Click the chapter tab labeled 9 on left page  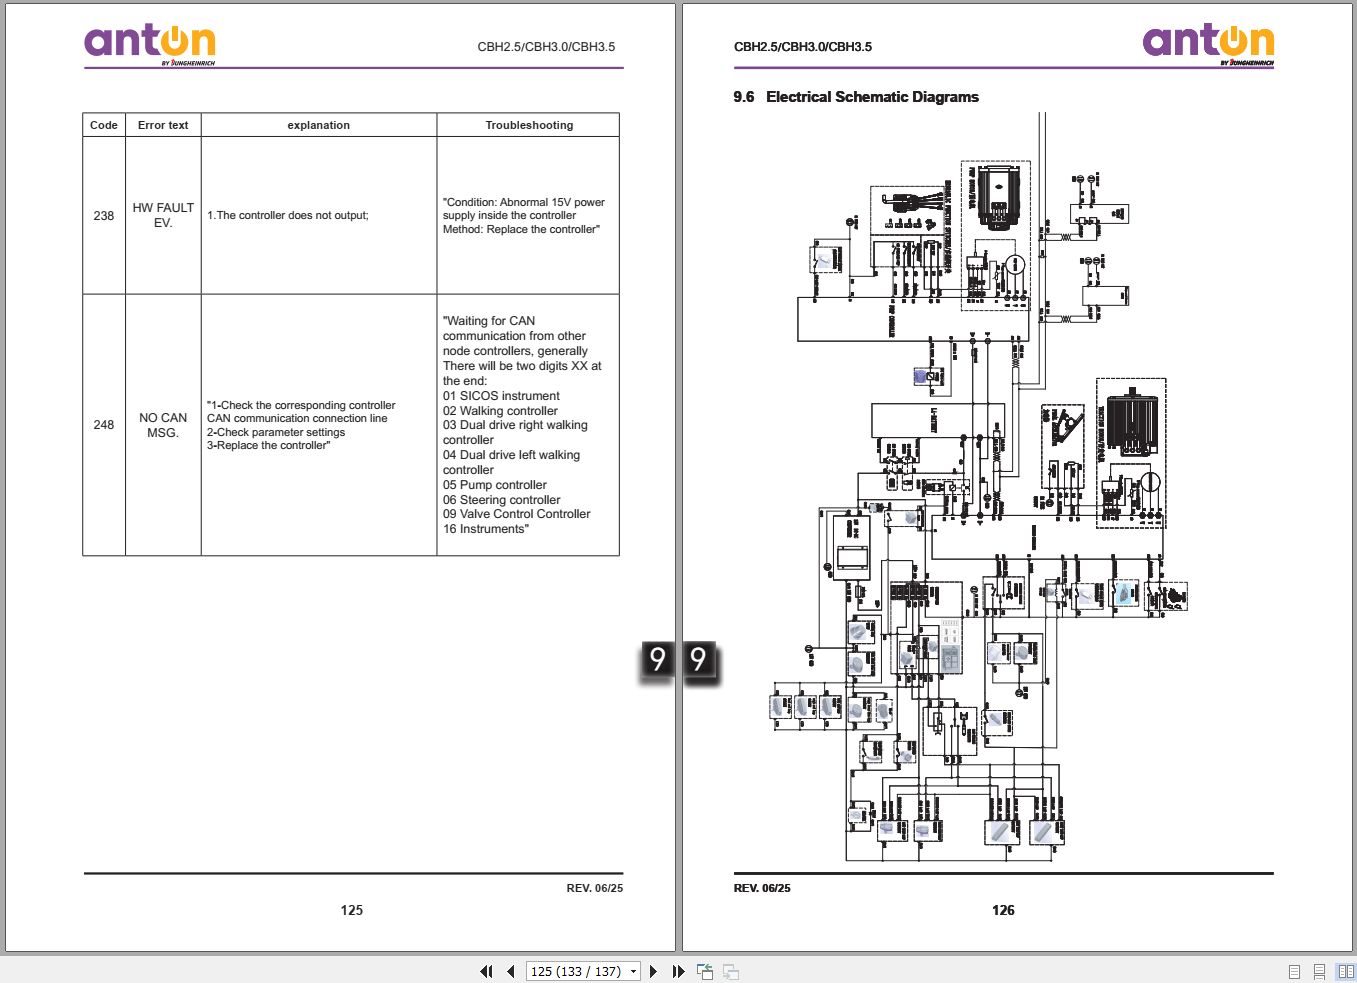pos(657,658)
